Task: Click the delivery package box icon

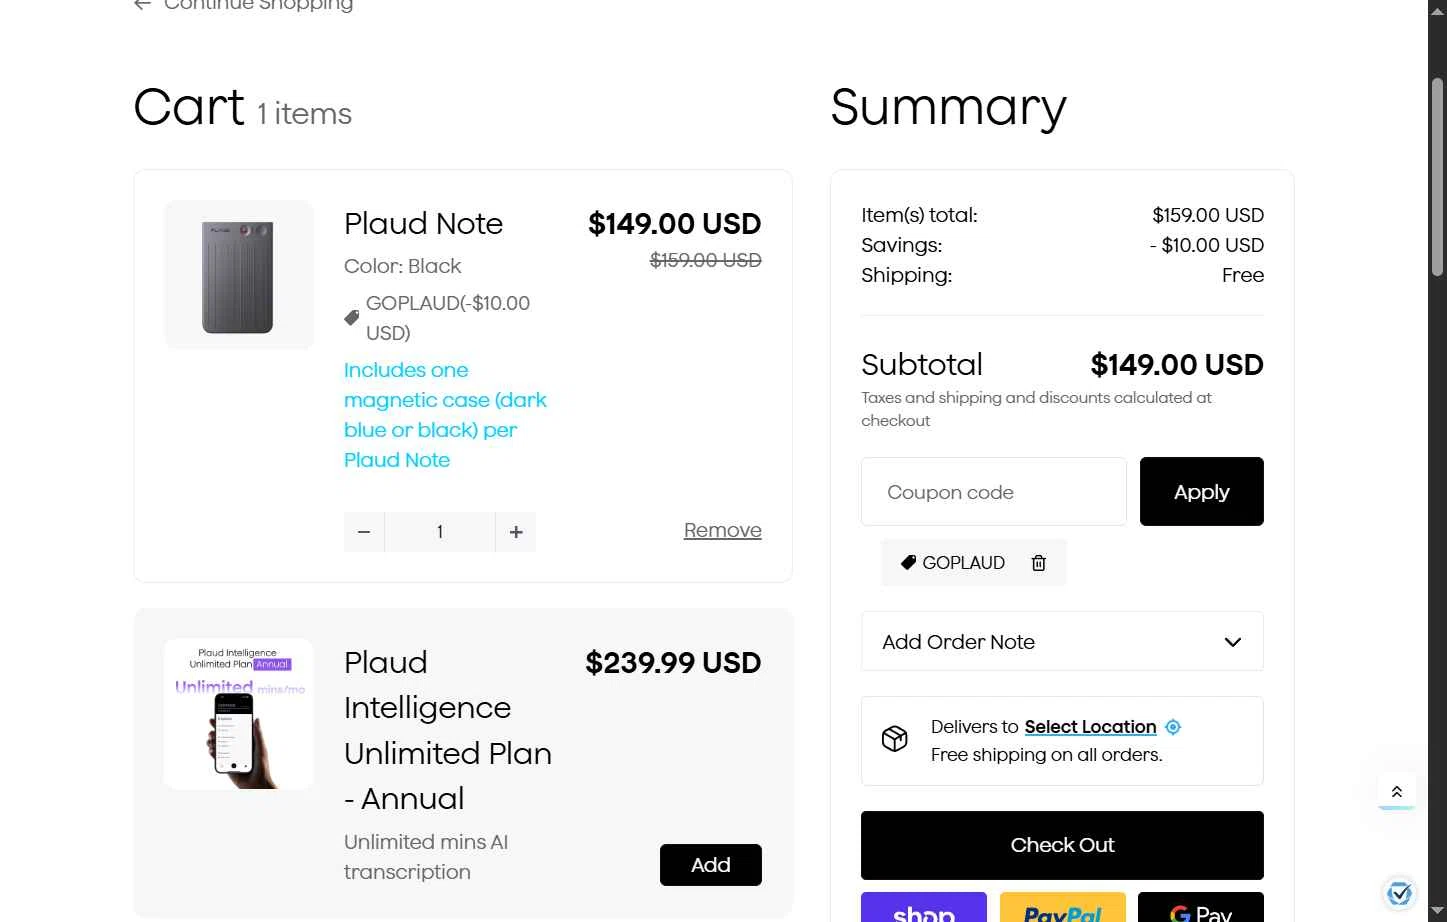Action: (895, 739)
